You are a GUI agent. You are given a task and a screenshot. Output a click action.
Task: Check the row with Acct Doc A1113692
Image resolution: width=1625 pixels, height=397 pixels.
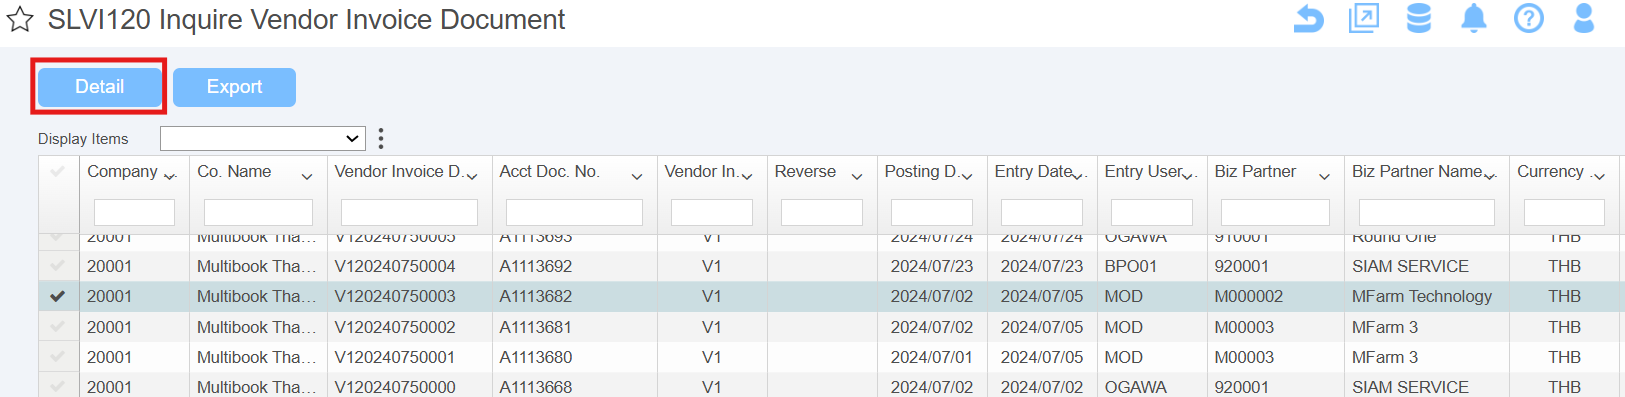click(x=58, y=266)
